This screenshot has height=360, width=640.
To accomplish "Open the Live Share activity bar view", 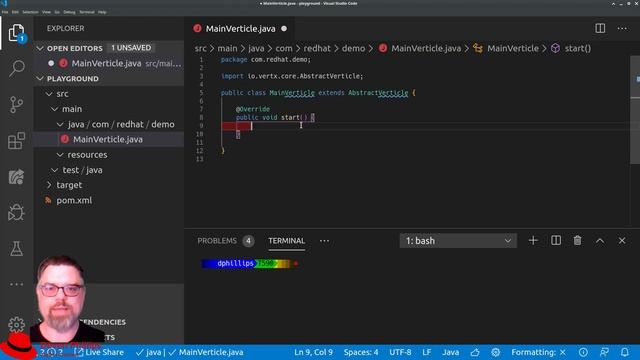I will pos(16,177).
